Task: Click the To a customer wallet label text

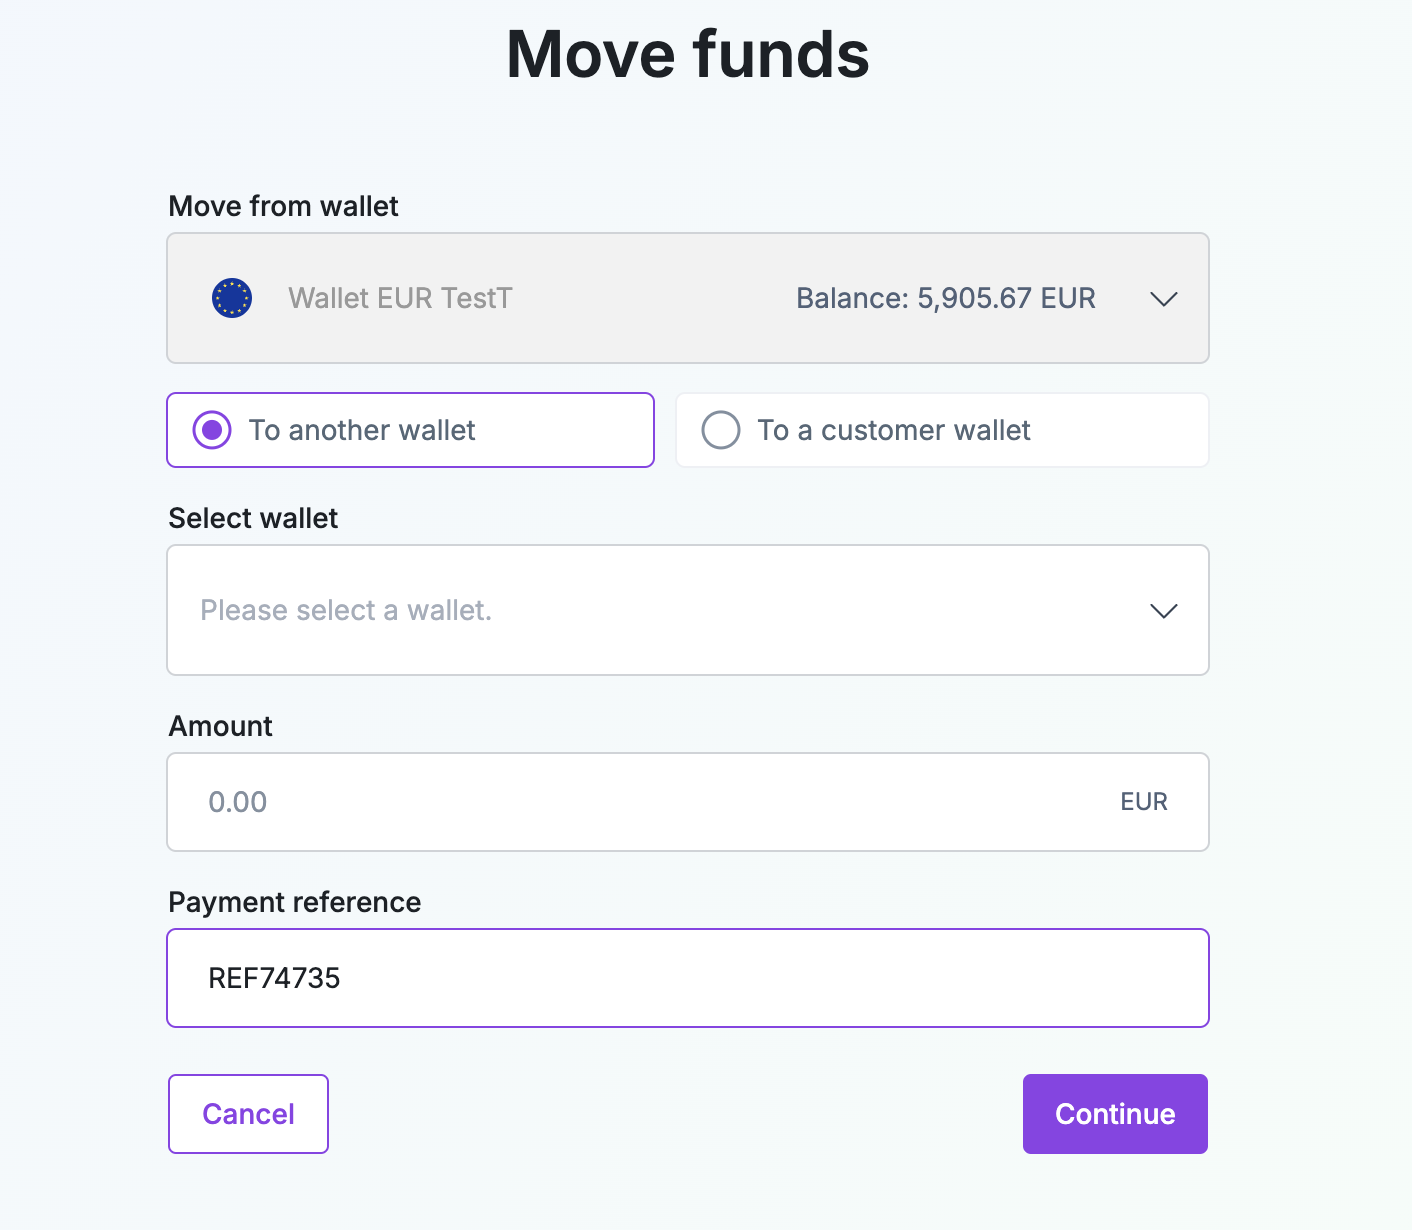Action: pyautogui.click(x=893, y=430)
